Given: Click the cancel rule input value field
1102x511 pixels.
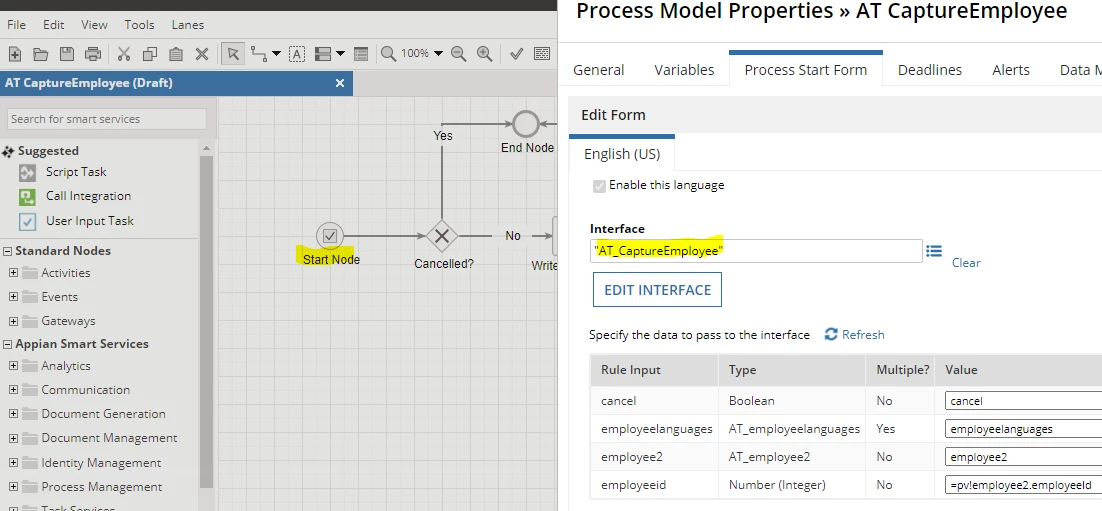Looking at the screenshot, I should (1023, 401).
